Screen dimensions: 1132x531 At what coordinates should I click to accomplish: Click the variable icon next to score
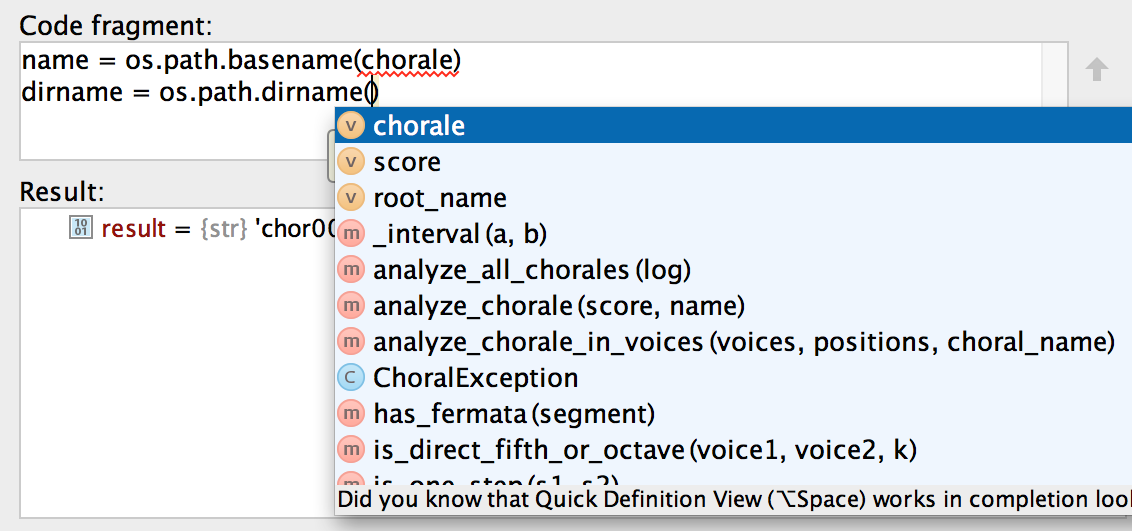point(350,162)
